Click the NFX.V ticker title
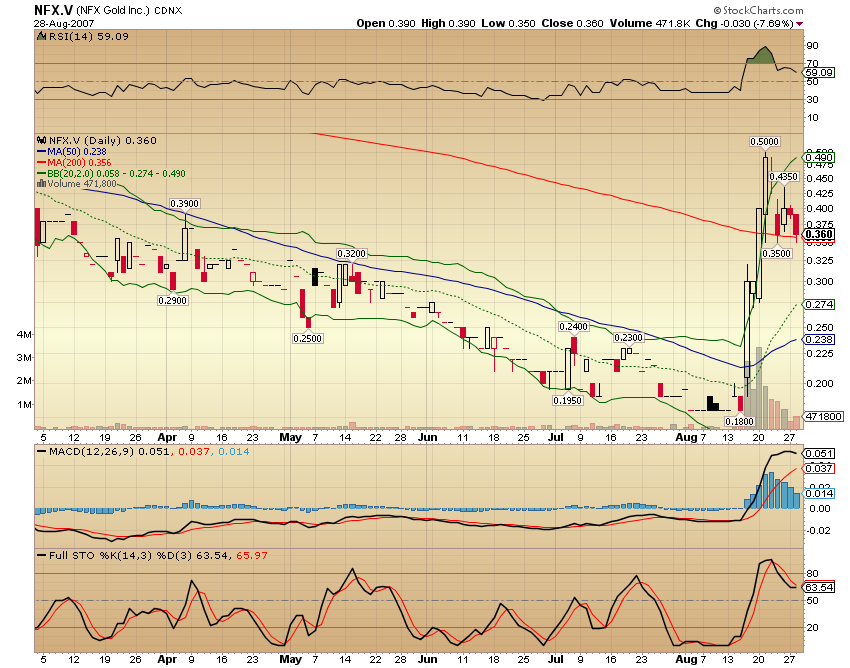 [52, 9]
